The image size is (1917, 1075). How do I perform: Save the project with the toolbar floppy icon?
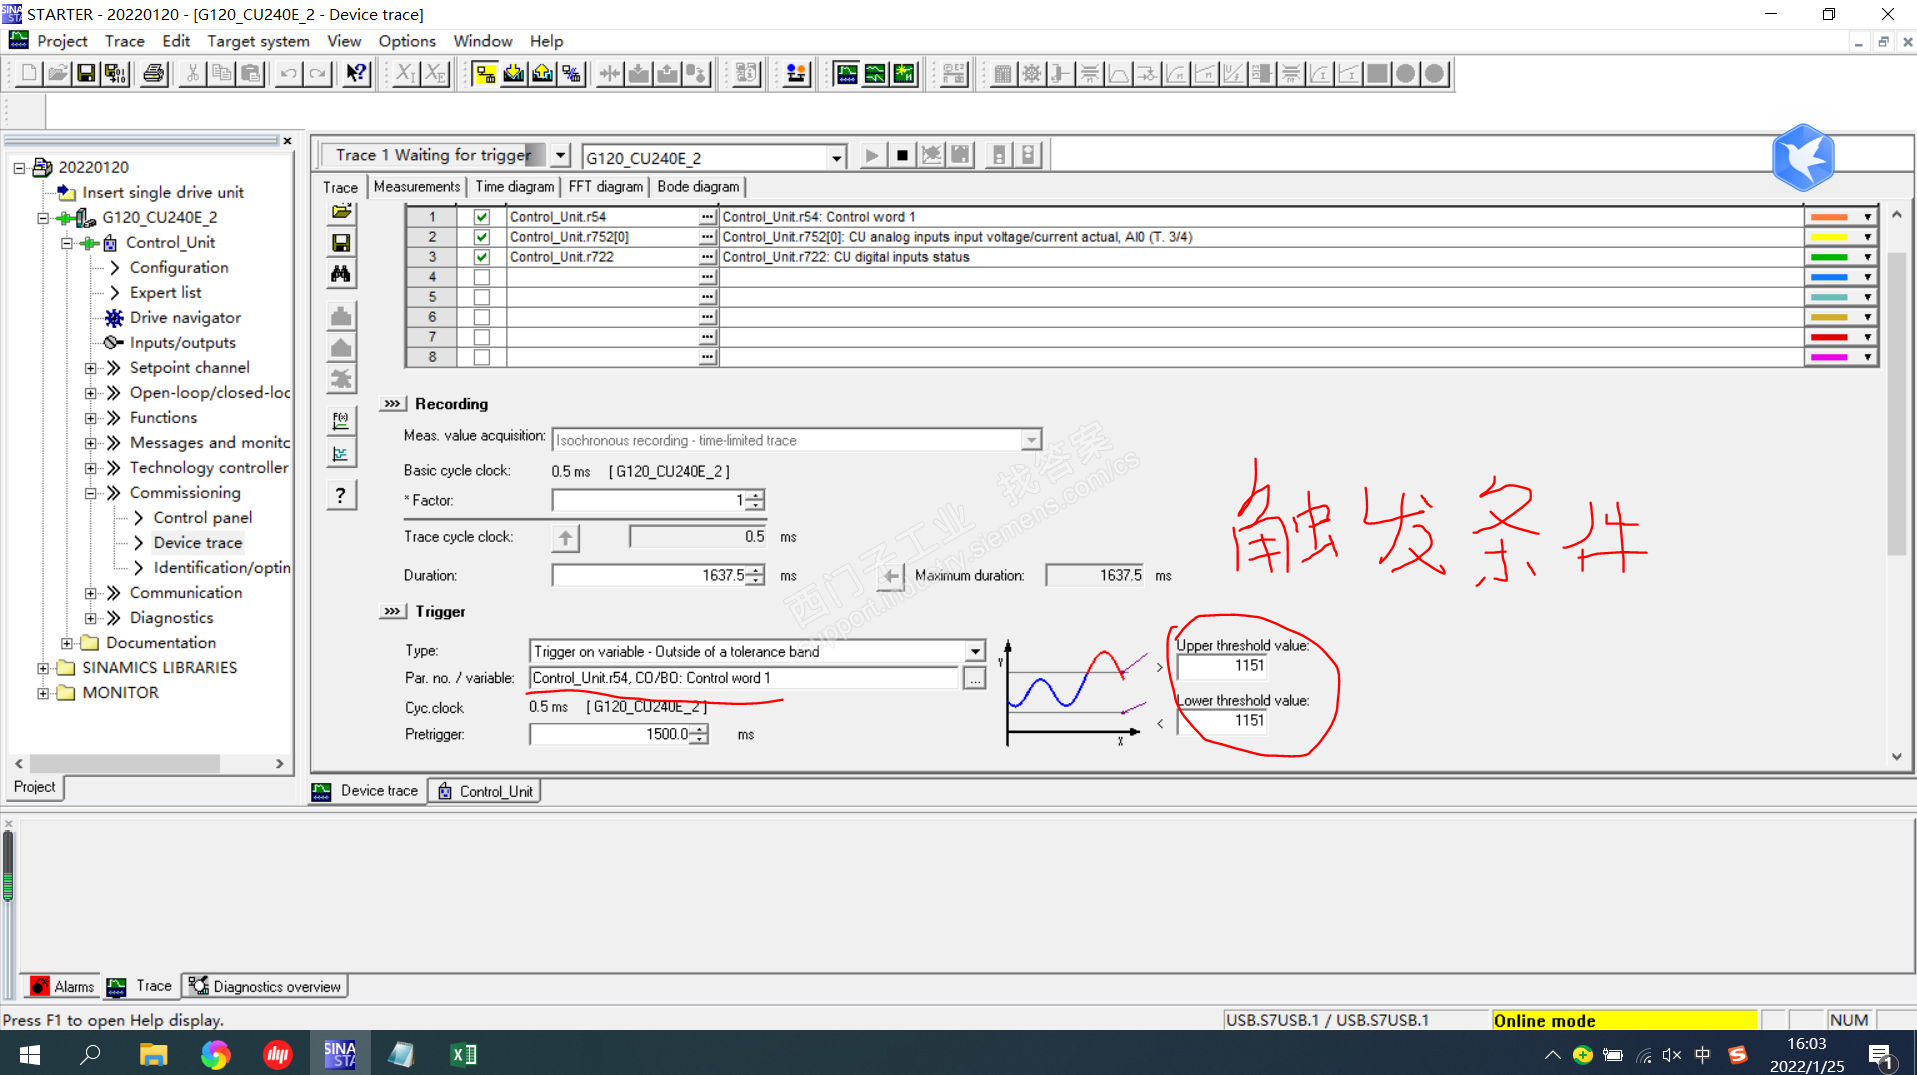pos(86,74)
